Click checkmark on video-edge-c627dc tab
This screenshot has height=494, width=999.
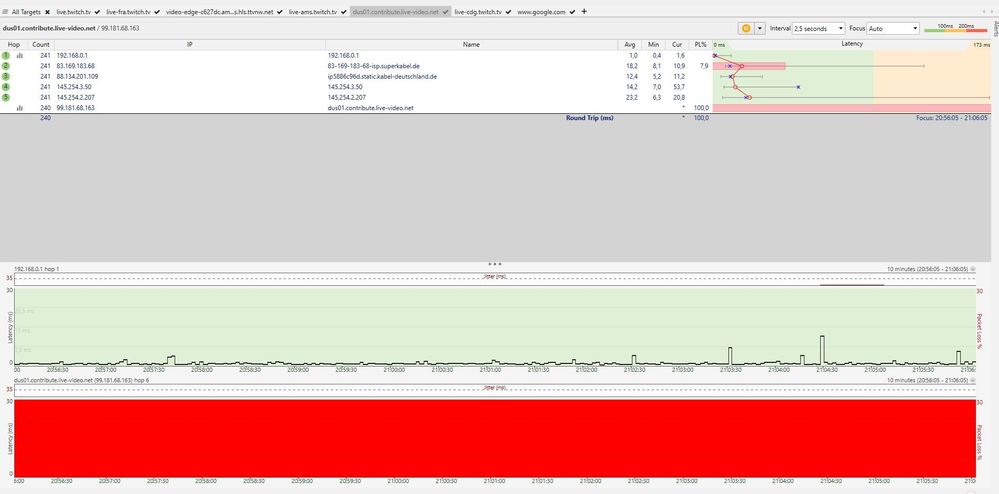pyautogui.click(x=279, y=11)
